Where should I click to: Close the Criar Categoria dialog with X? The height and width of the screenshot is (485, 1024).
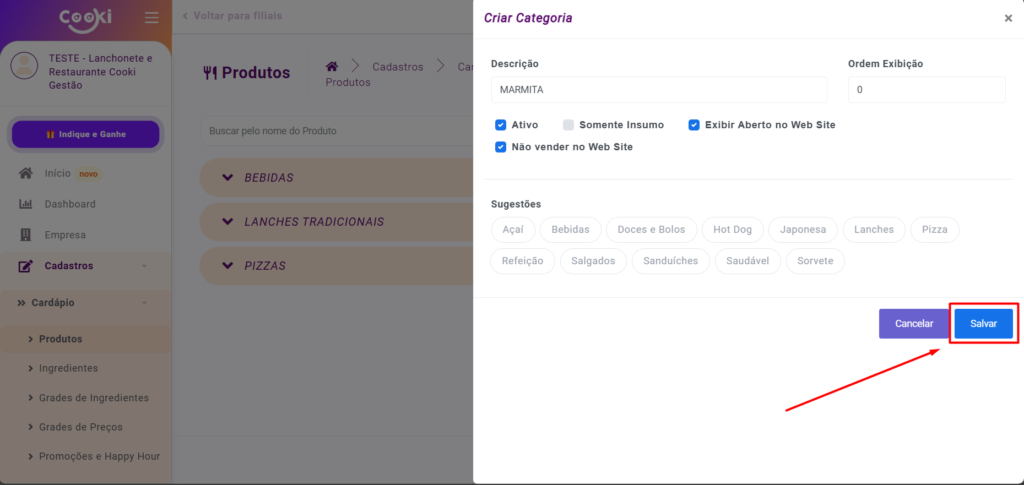coord(1007,18)
